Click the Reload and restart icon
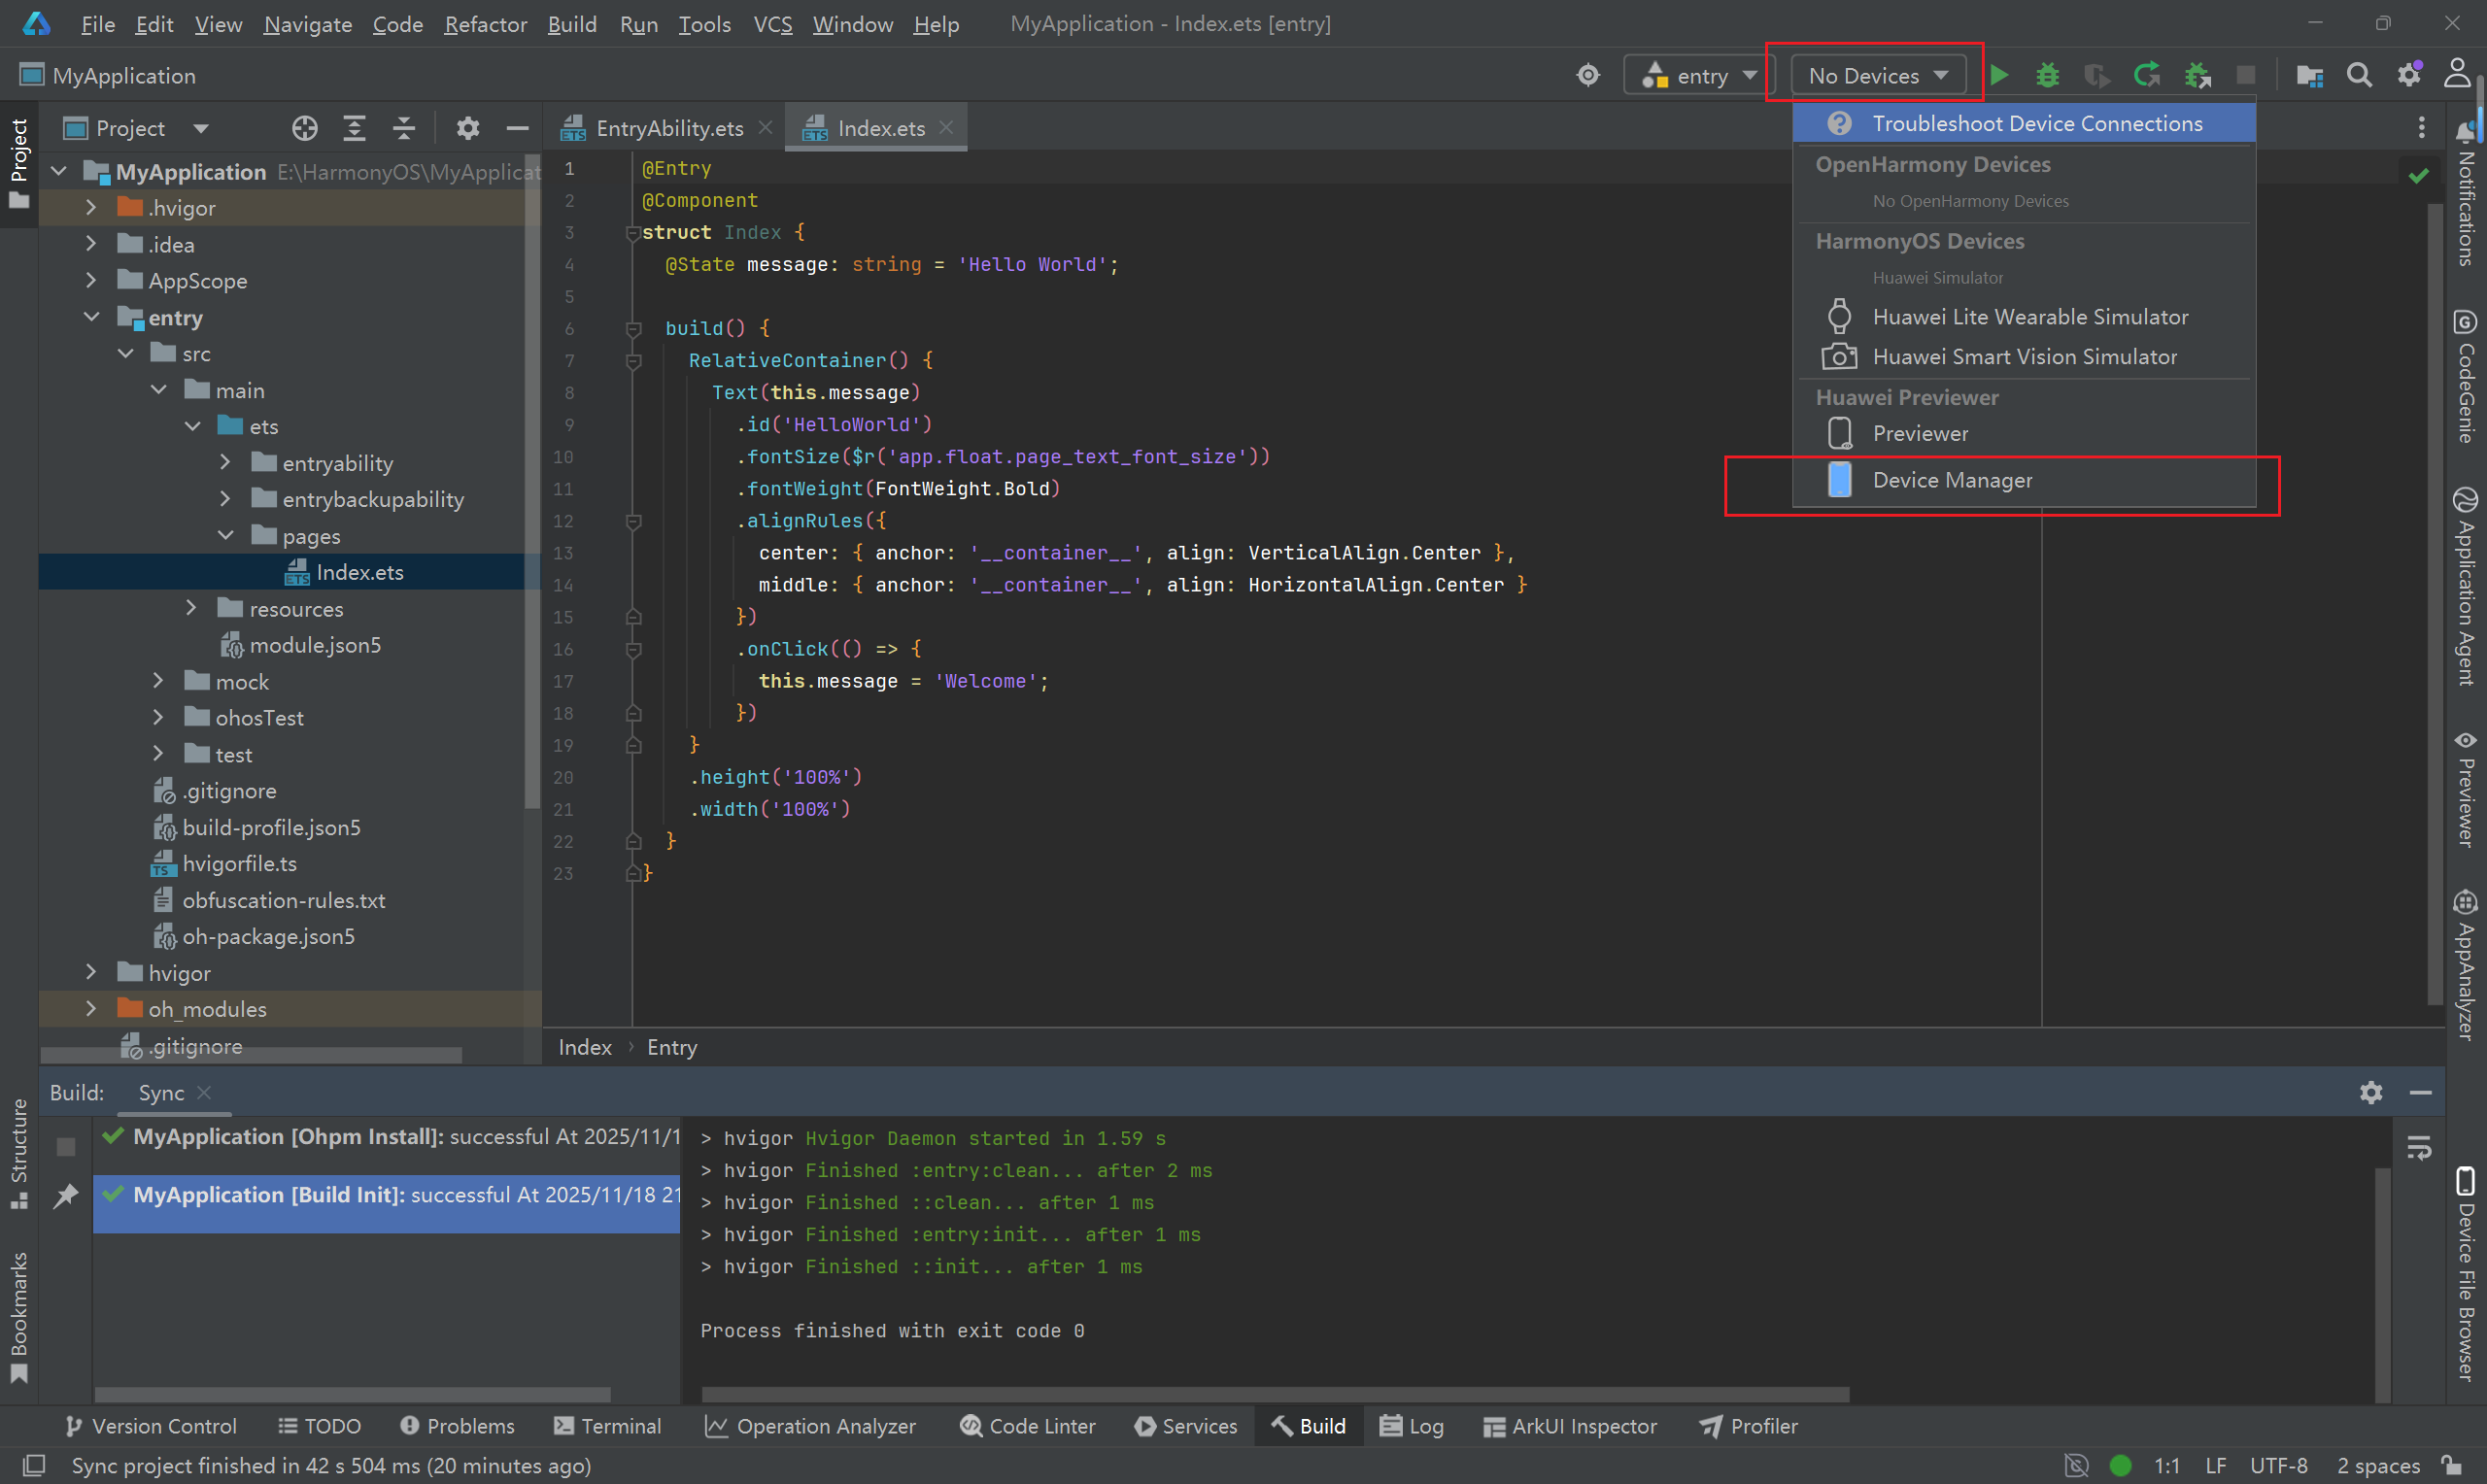The width and height of the screenshot is (2487, 1484). (x=2146, y=75)
